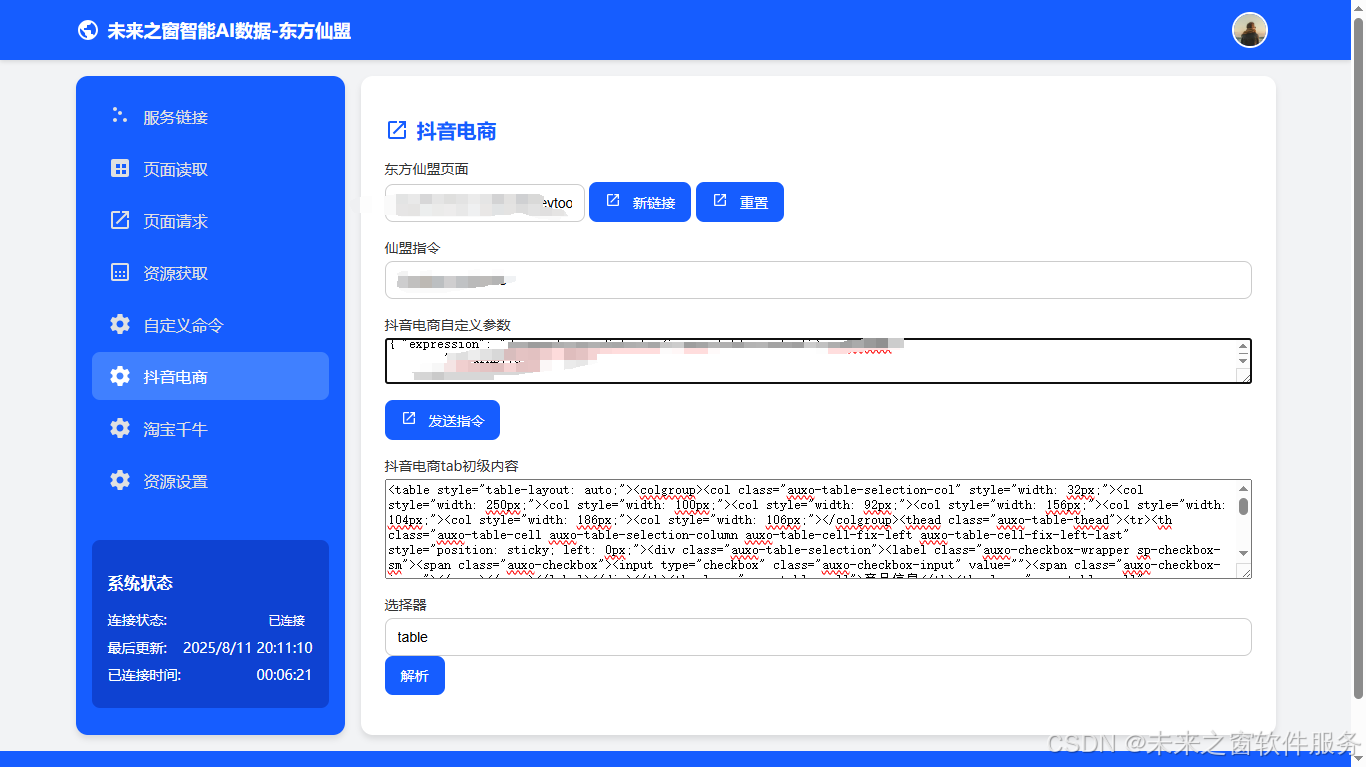This screenshot has width=1366, height=767.
Task: Click the resize grip of the tab初级内容 textarea
Action: click(x=1243, y=570)
